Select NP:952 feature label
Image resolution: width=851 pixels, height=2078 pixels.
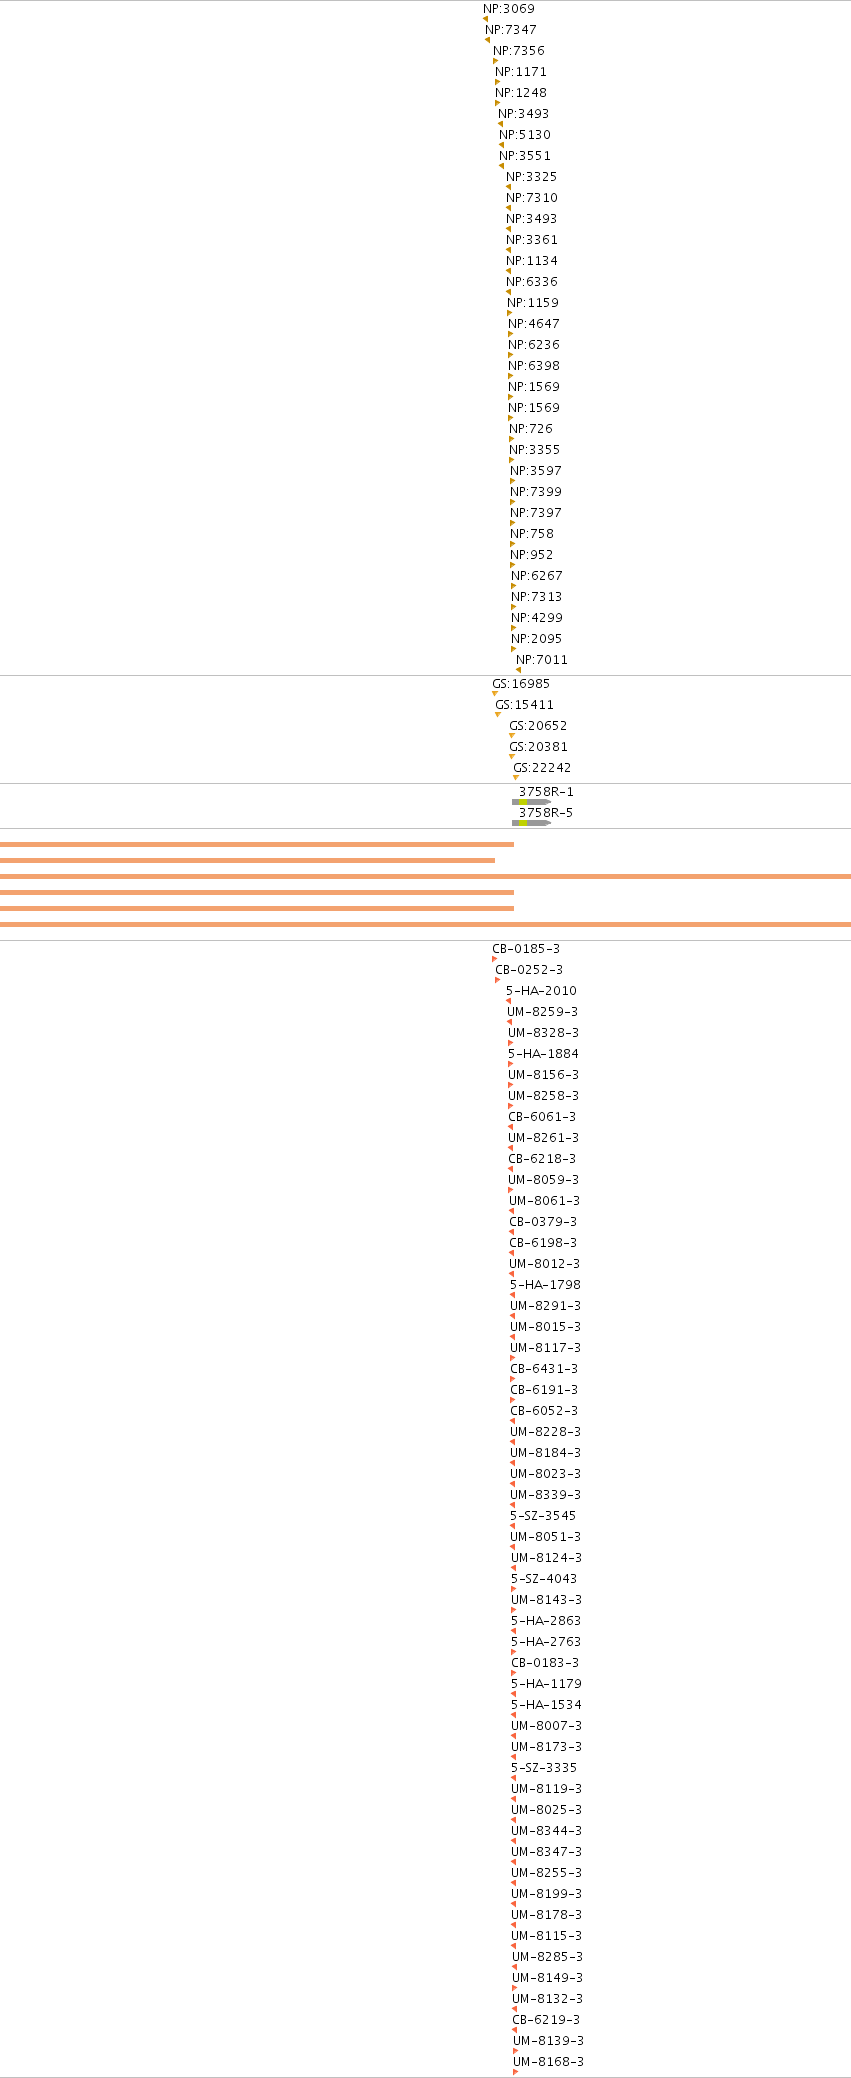tap(532, 555)
